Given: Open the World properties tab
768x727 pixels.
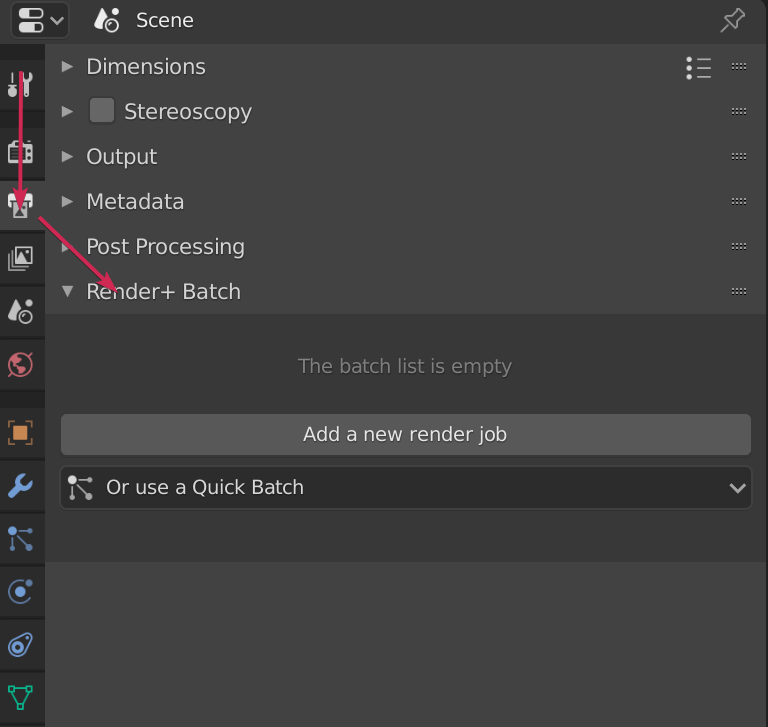Looking at the screenshot, I should click(21, 364).
